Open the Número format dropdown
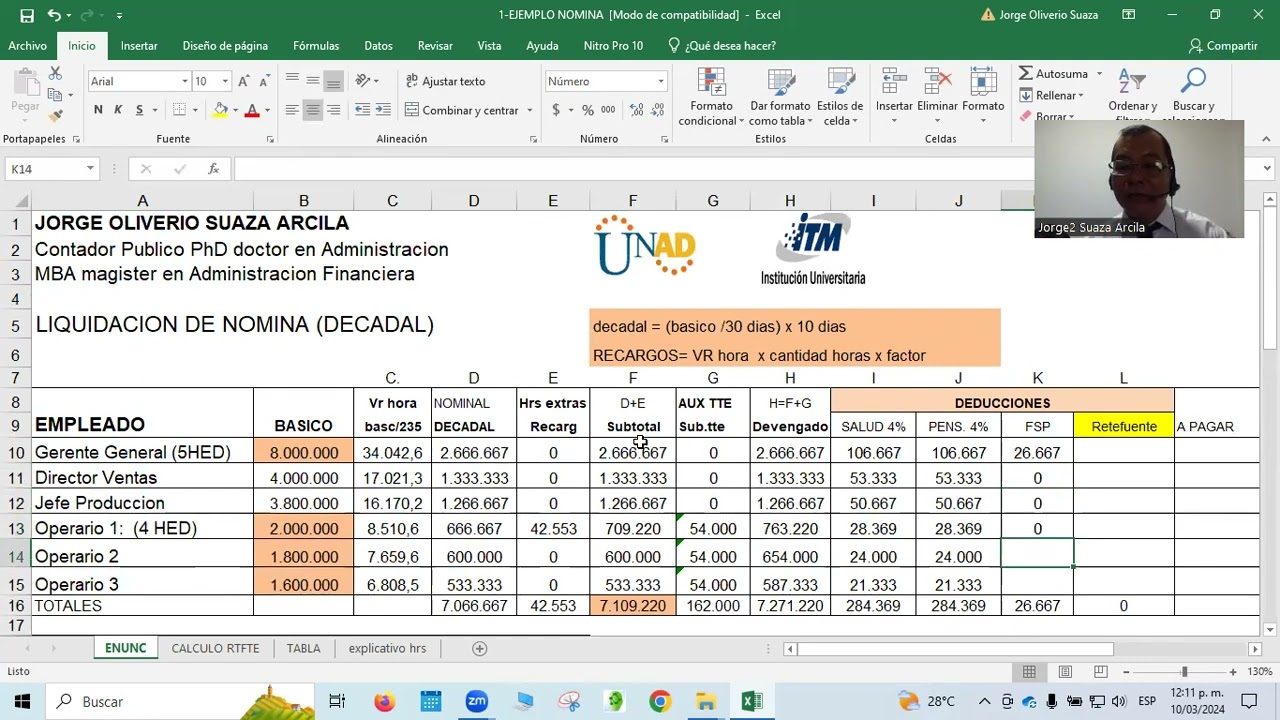Image resolution: width=1280 pixels, height=720 pixels. [661, 81]
